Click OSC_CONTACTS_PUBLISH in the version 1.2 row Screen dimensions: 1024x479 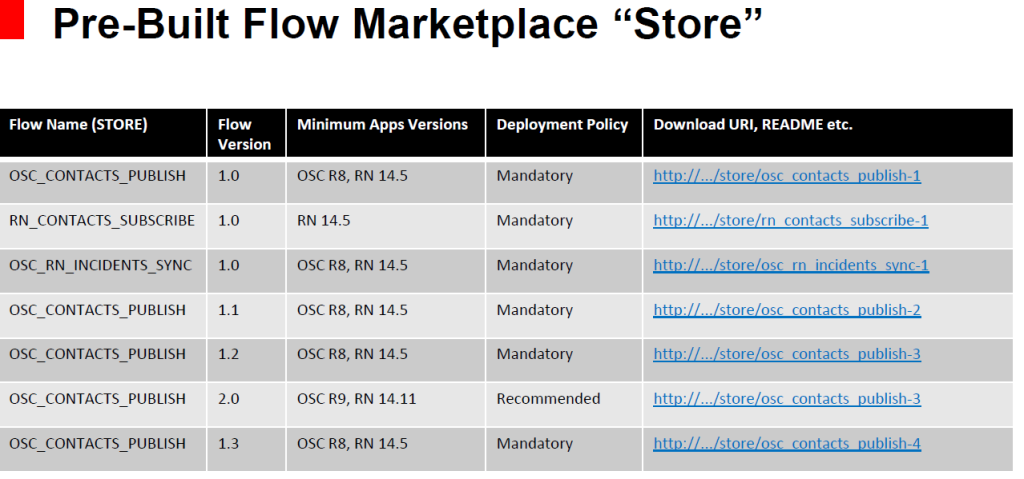click(97, 354)
